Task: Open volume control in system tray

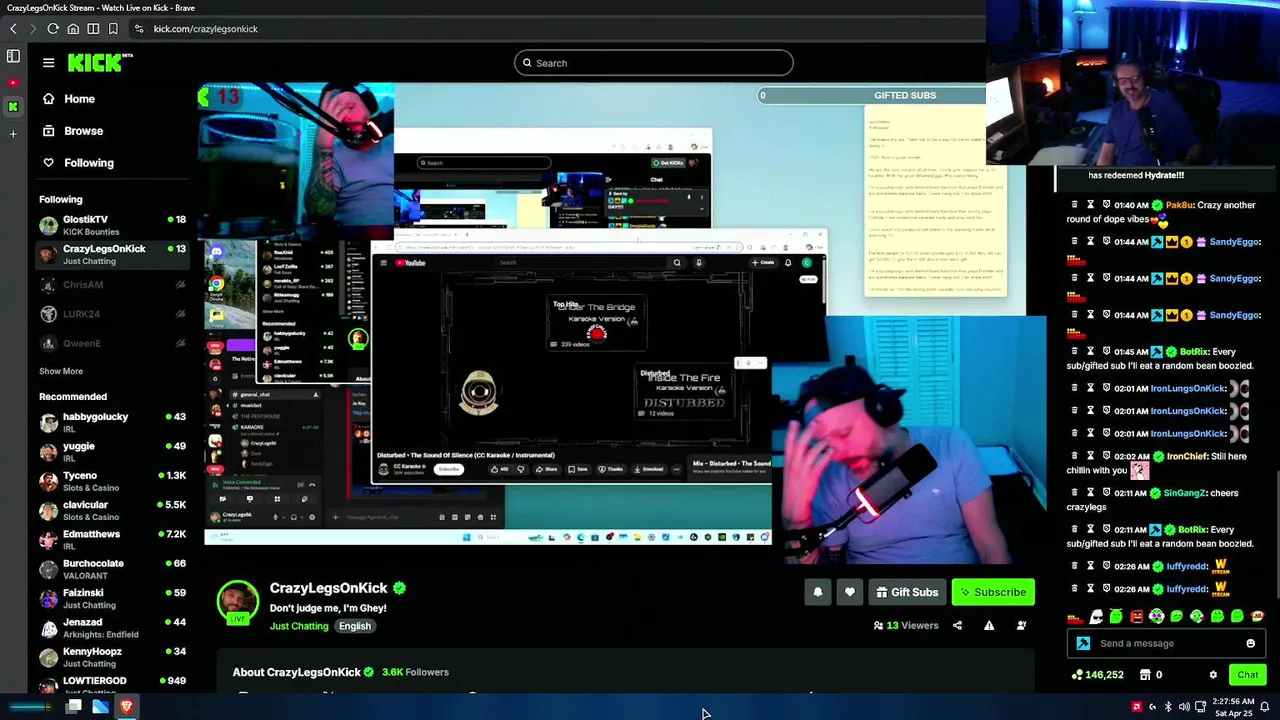Action: click(x=1184, y=707)
